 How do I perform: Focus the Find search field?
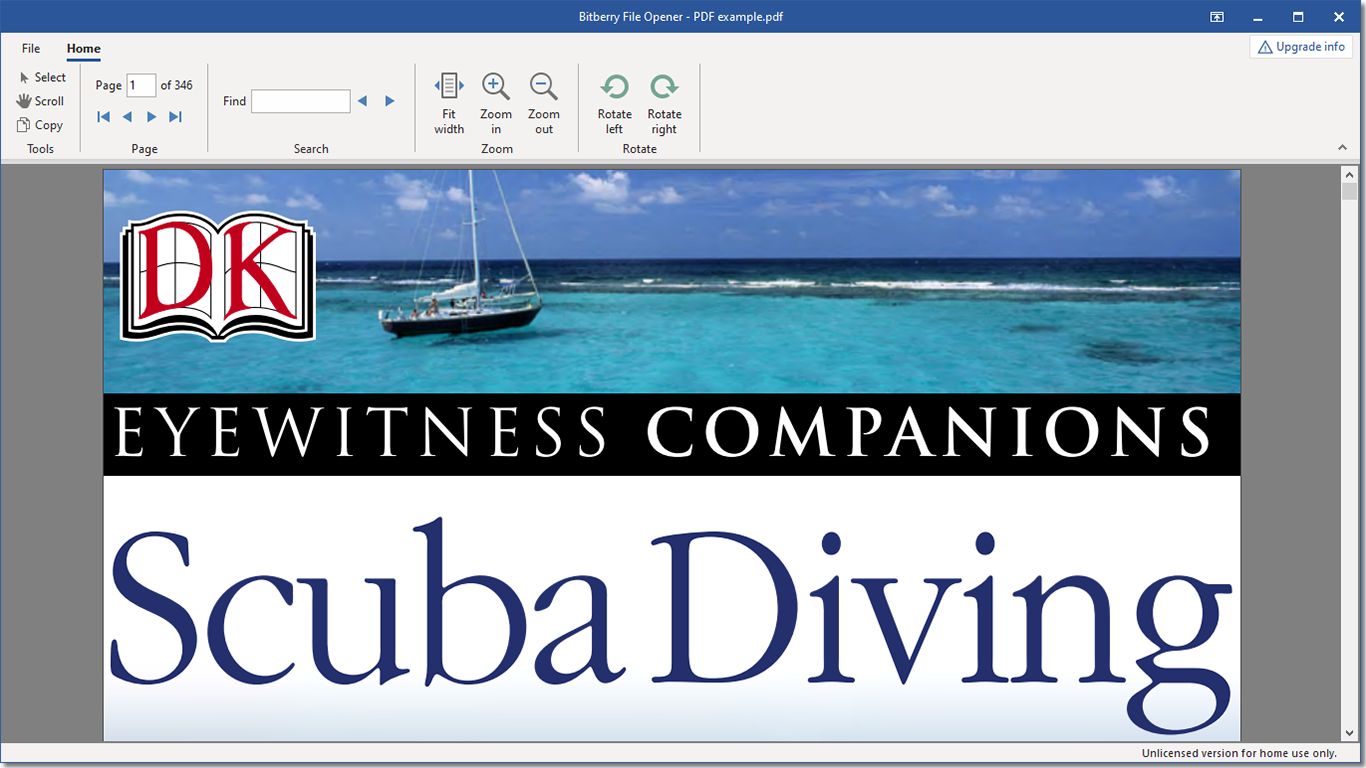(x=301, y=101)
